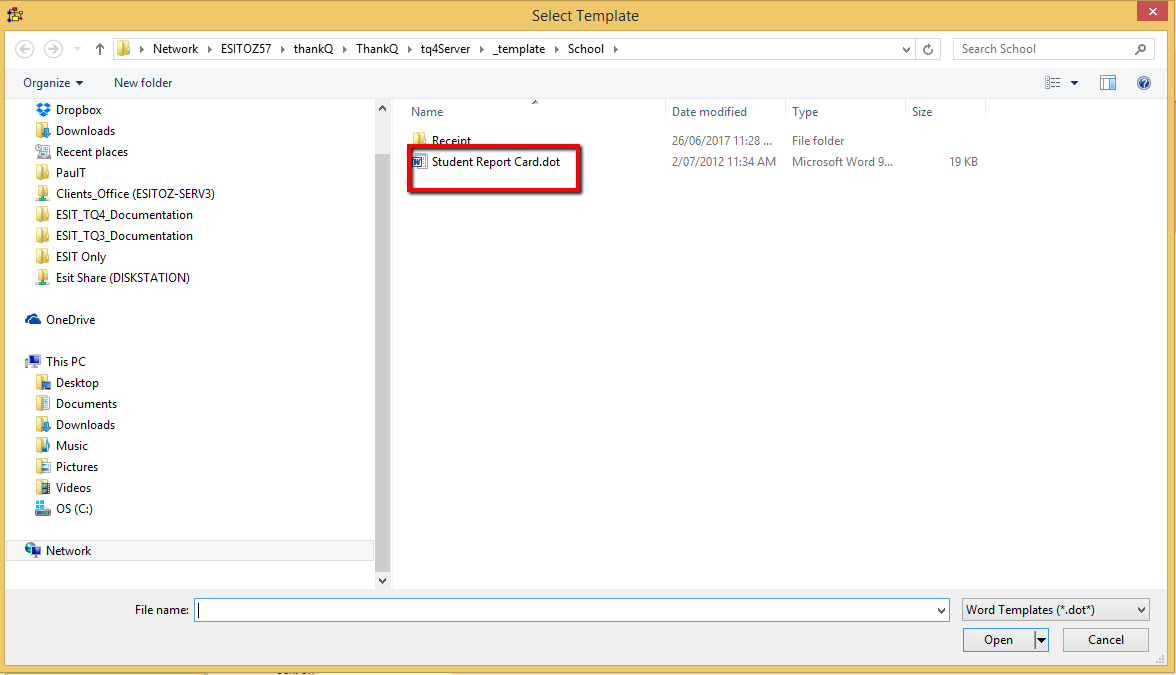Sort by Date modified column header
The height and width of the screenshot is (675, 1176).
[x=709, y=112]
